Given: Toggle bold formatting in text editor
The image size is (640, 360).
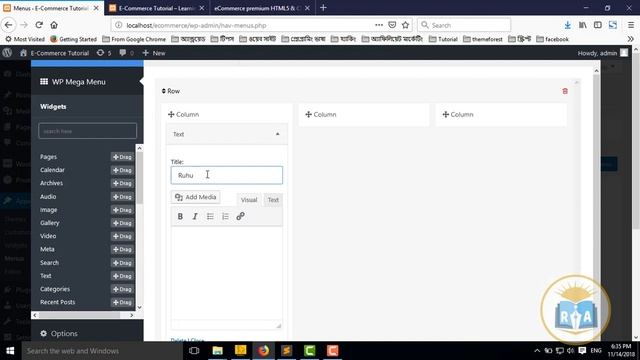Looking at the screenshot, I should tap(180, 216).
